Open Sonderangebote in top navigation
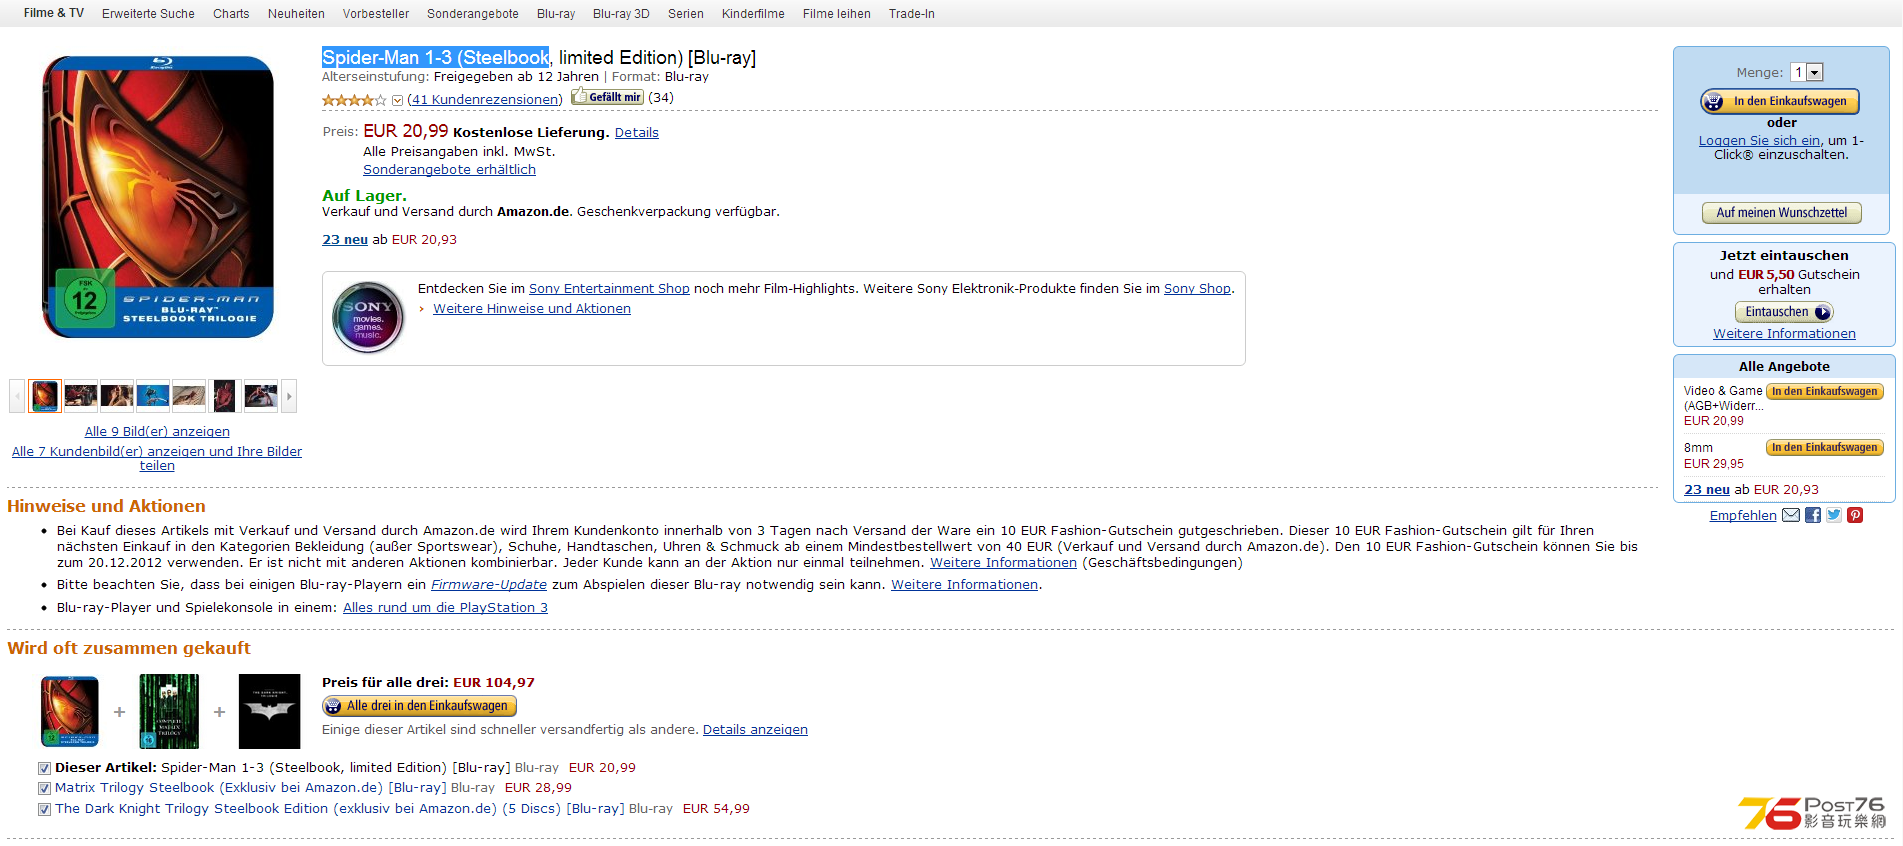The image size is (1903, 846). point(473,14)
